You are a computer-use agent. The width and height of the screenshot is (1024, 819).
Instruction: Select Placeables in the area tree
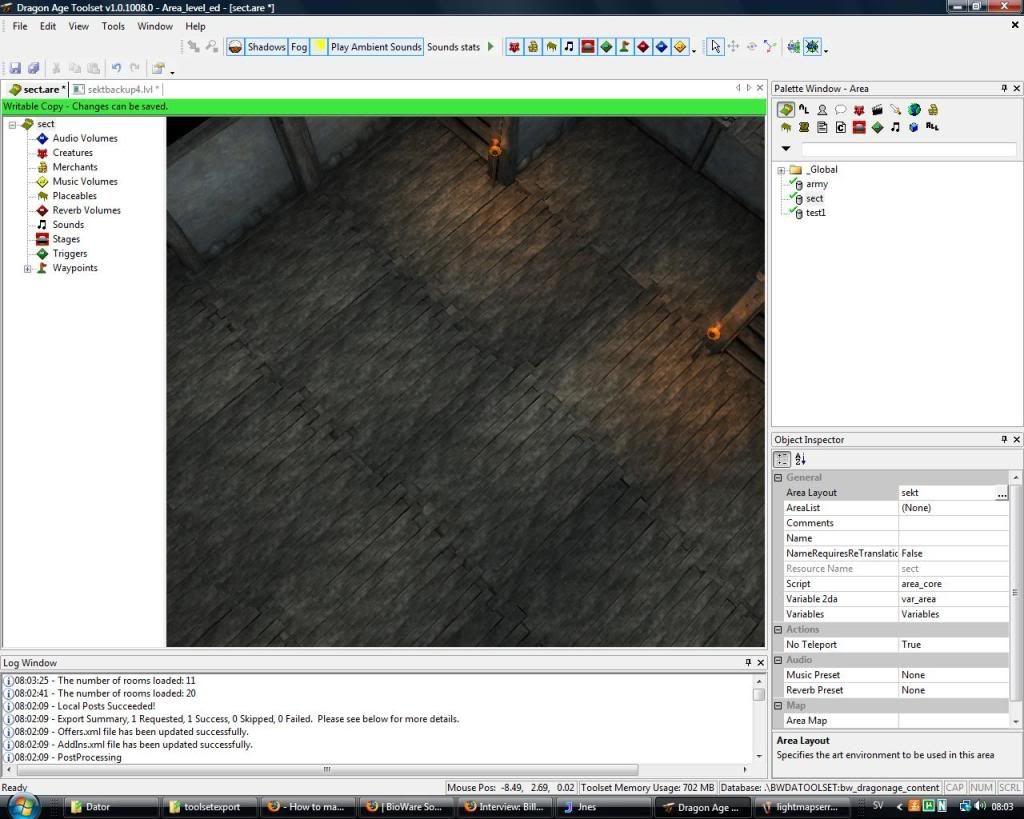74,196
